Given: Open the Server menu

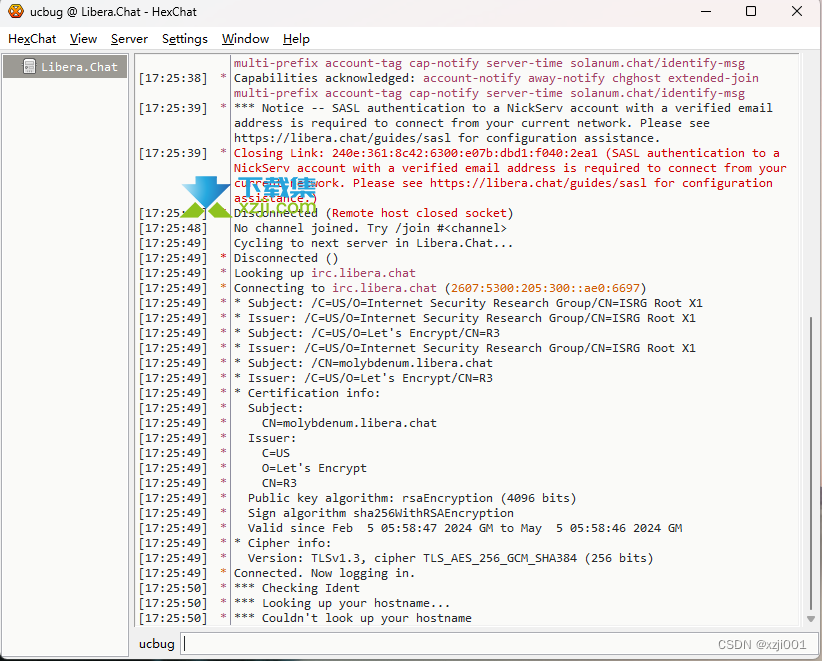Looking at the screenshot, I should click(x=128, y=39).
